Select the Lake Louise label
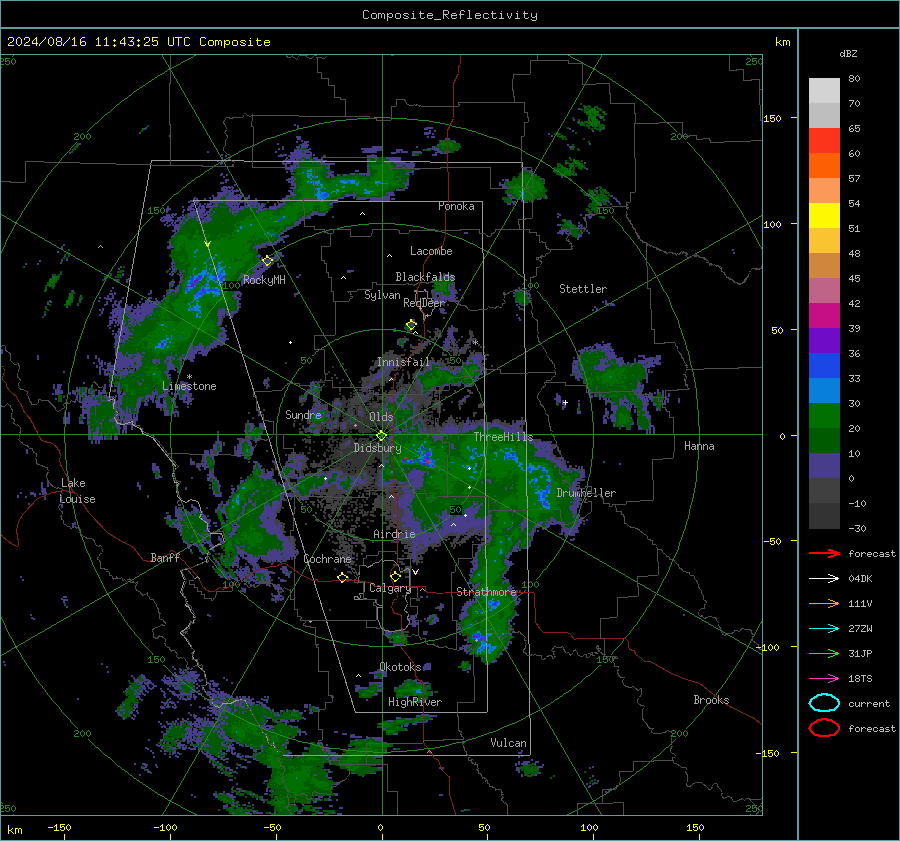 tap(77, 491)
